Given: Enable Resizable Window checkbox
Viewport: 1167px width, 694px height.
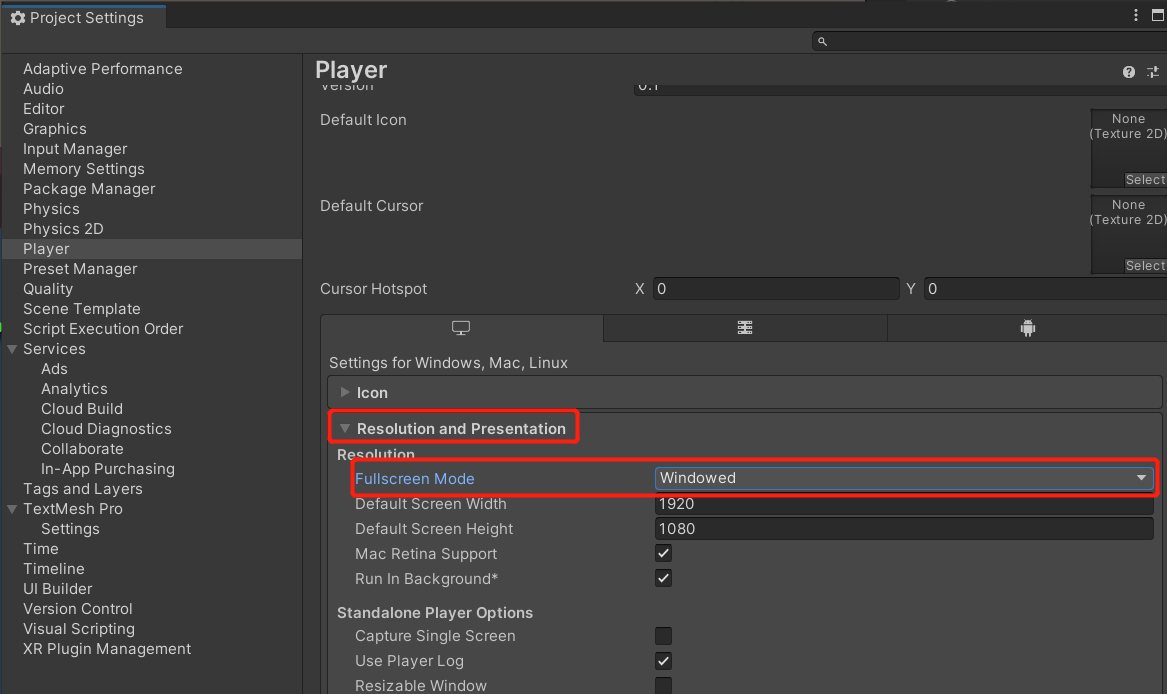Looking at the screenshot, I should tap(663, 686).
